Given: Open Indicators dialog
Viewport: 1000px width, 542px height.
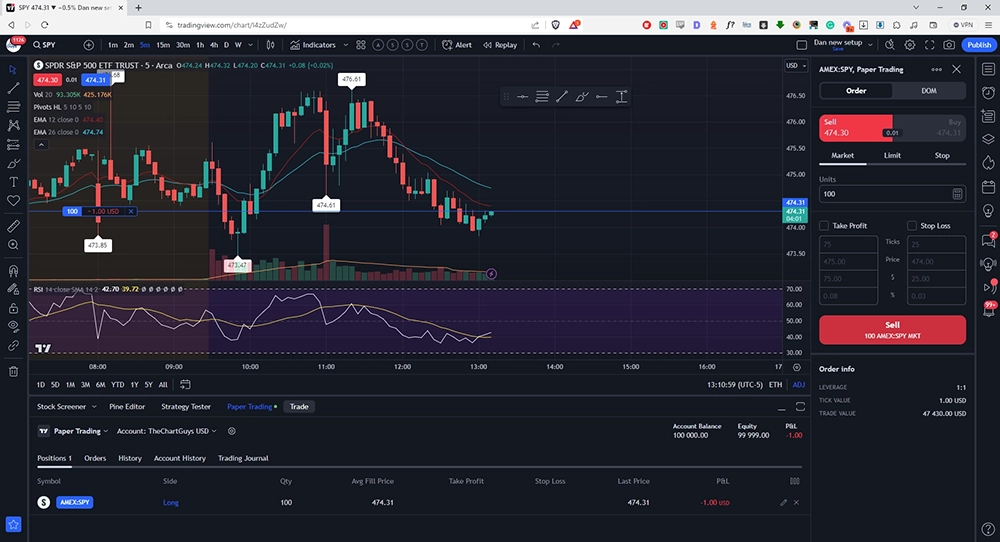Looking at the screenshot, I should tap(312, 45).
